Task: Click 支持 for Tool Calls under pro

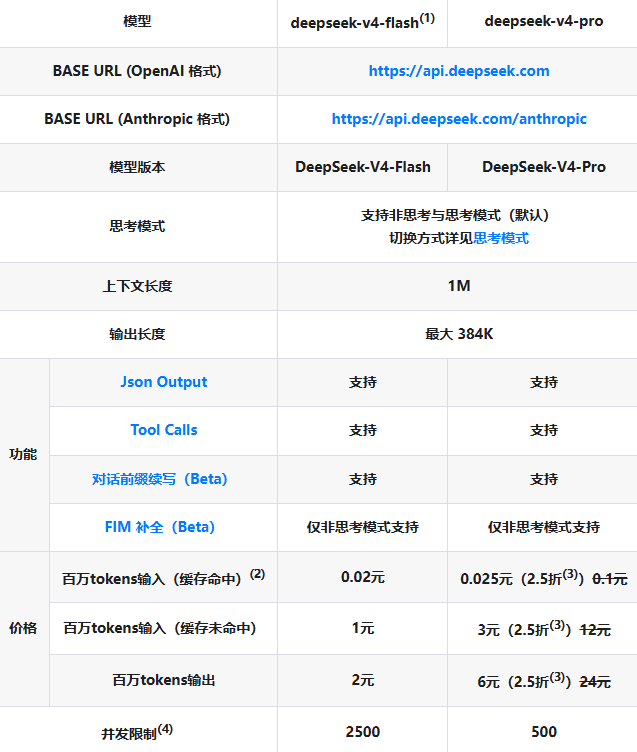Action: [543, 430]
